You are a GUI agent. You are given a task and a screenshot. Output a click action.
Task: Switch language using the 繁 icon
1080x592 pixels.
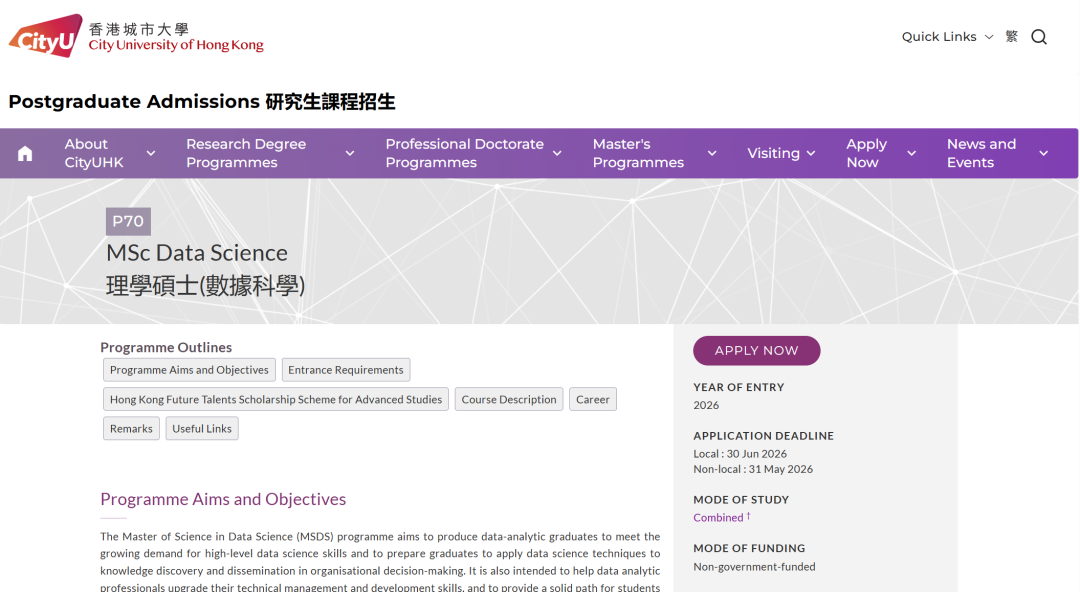pos(1011,37)
